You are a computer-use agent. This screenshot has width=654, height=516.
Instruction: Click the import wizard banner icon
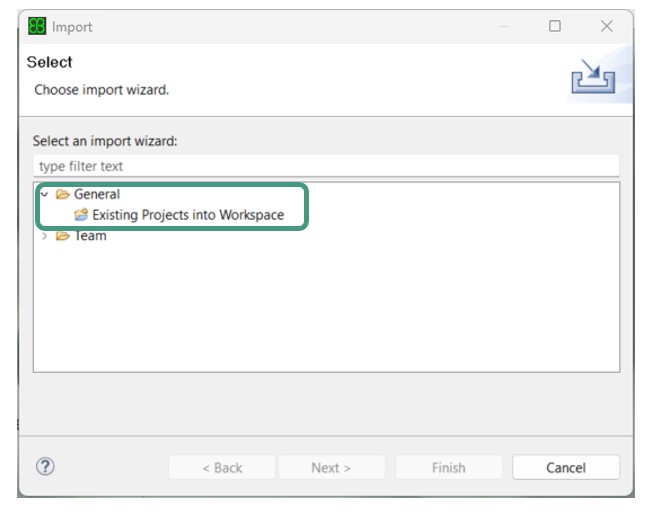592,76
